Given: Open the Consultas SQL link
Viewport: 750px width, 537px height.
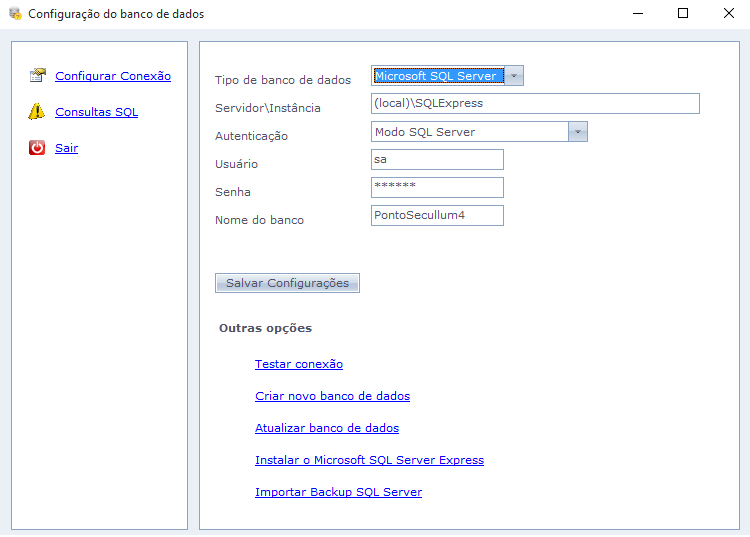Looking at the screenshot, I should [x=96, y=112].
